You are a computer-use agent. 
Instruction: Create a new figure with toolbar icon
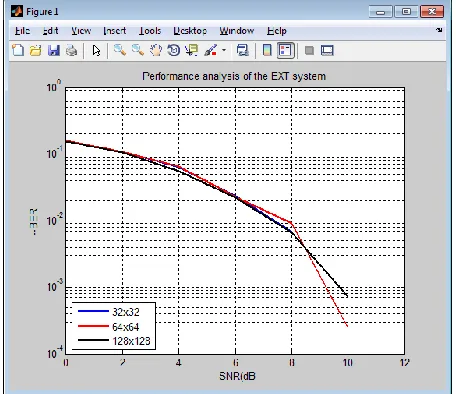coord(18,50)
